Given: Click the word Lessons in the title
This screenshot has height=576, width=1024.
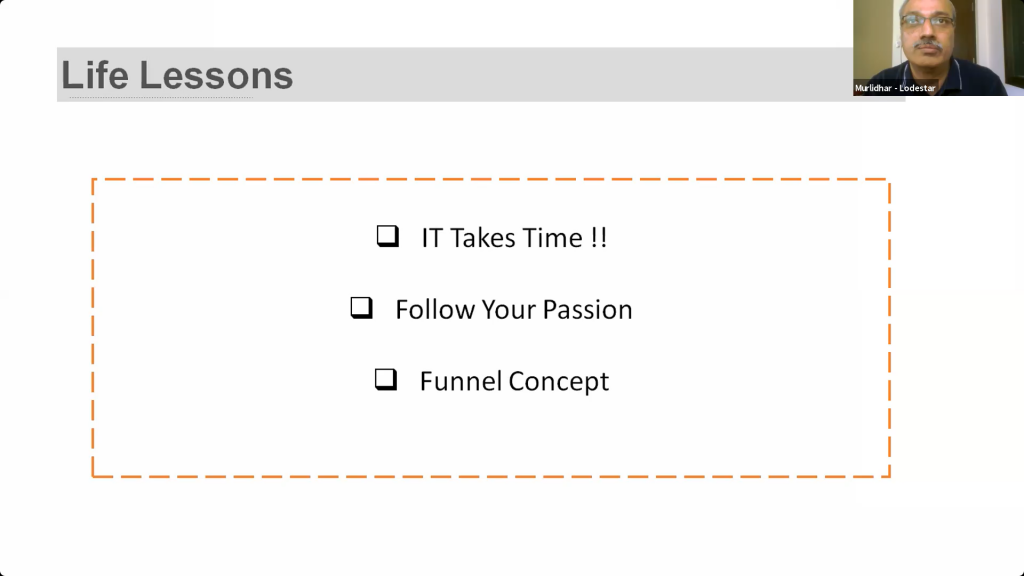Looking at the screenshot, I should [216, 75].
